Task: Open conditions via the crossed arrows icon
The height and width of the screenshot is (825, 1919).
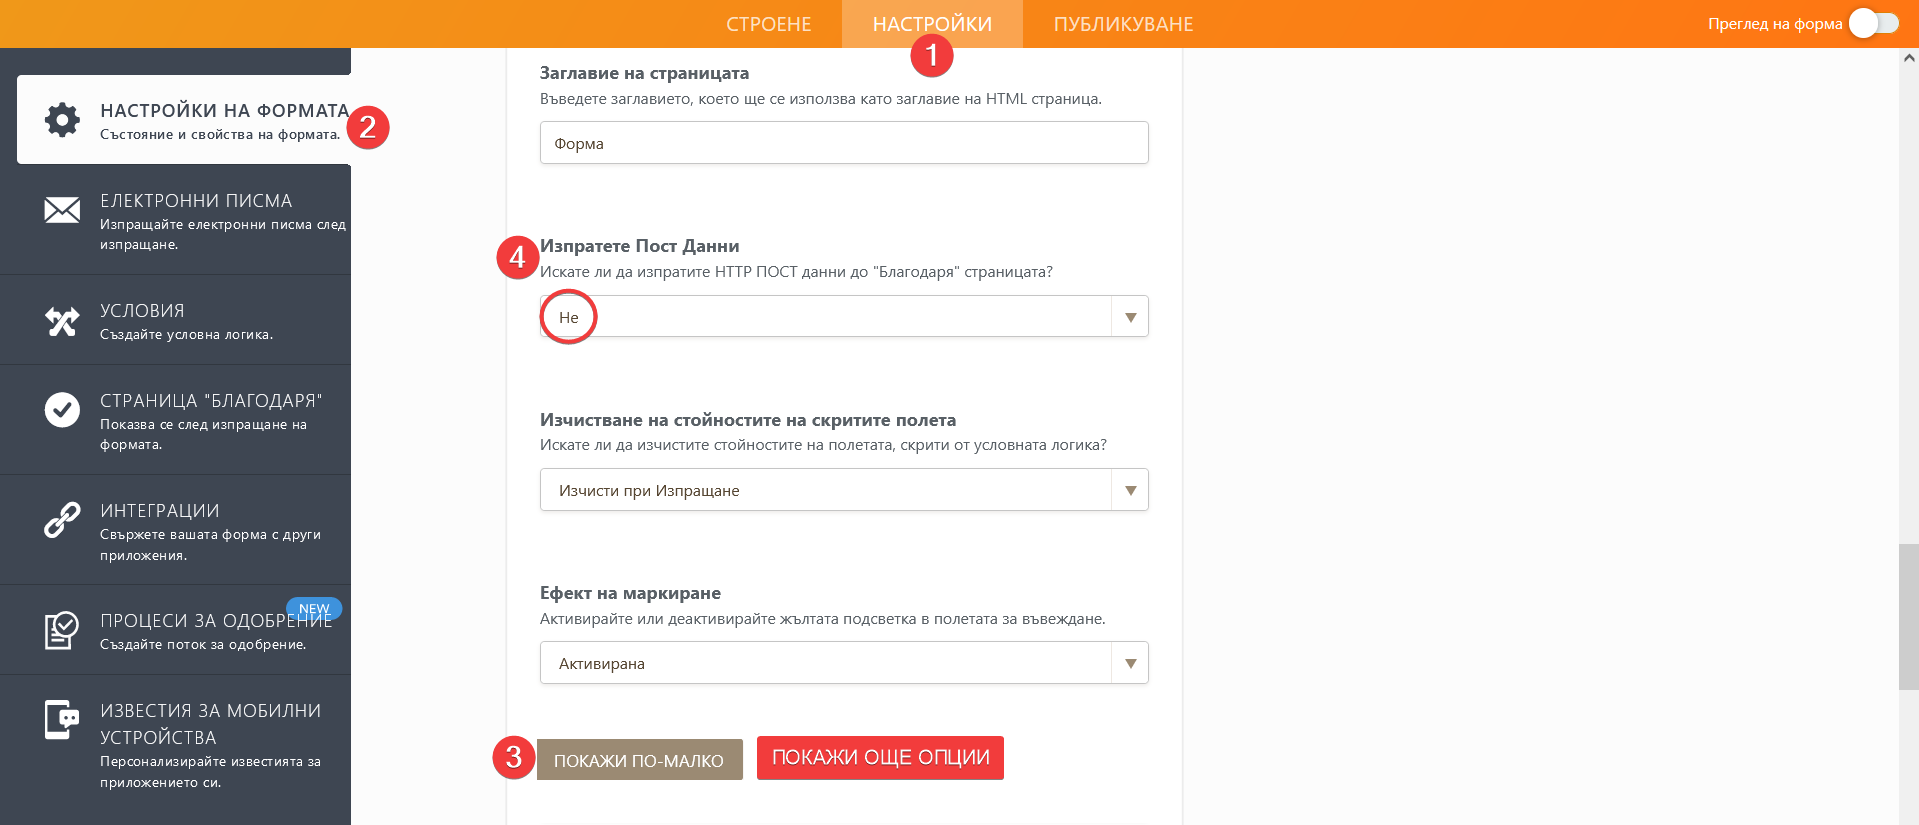Action: 62,320
